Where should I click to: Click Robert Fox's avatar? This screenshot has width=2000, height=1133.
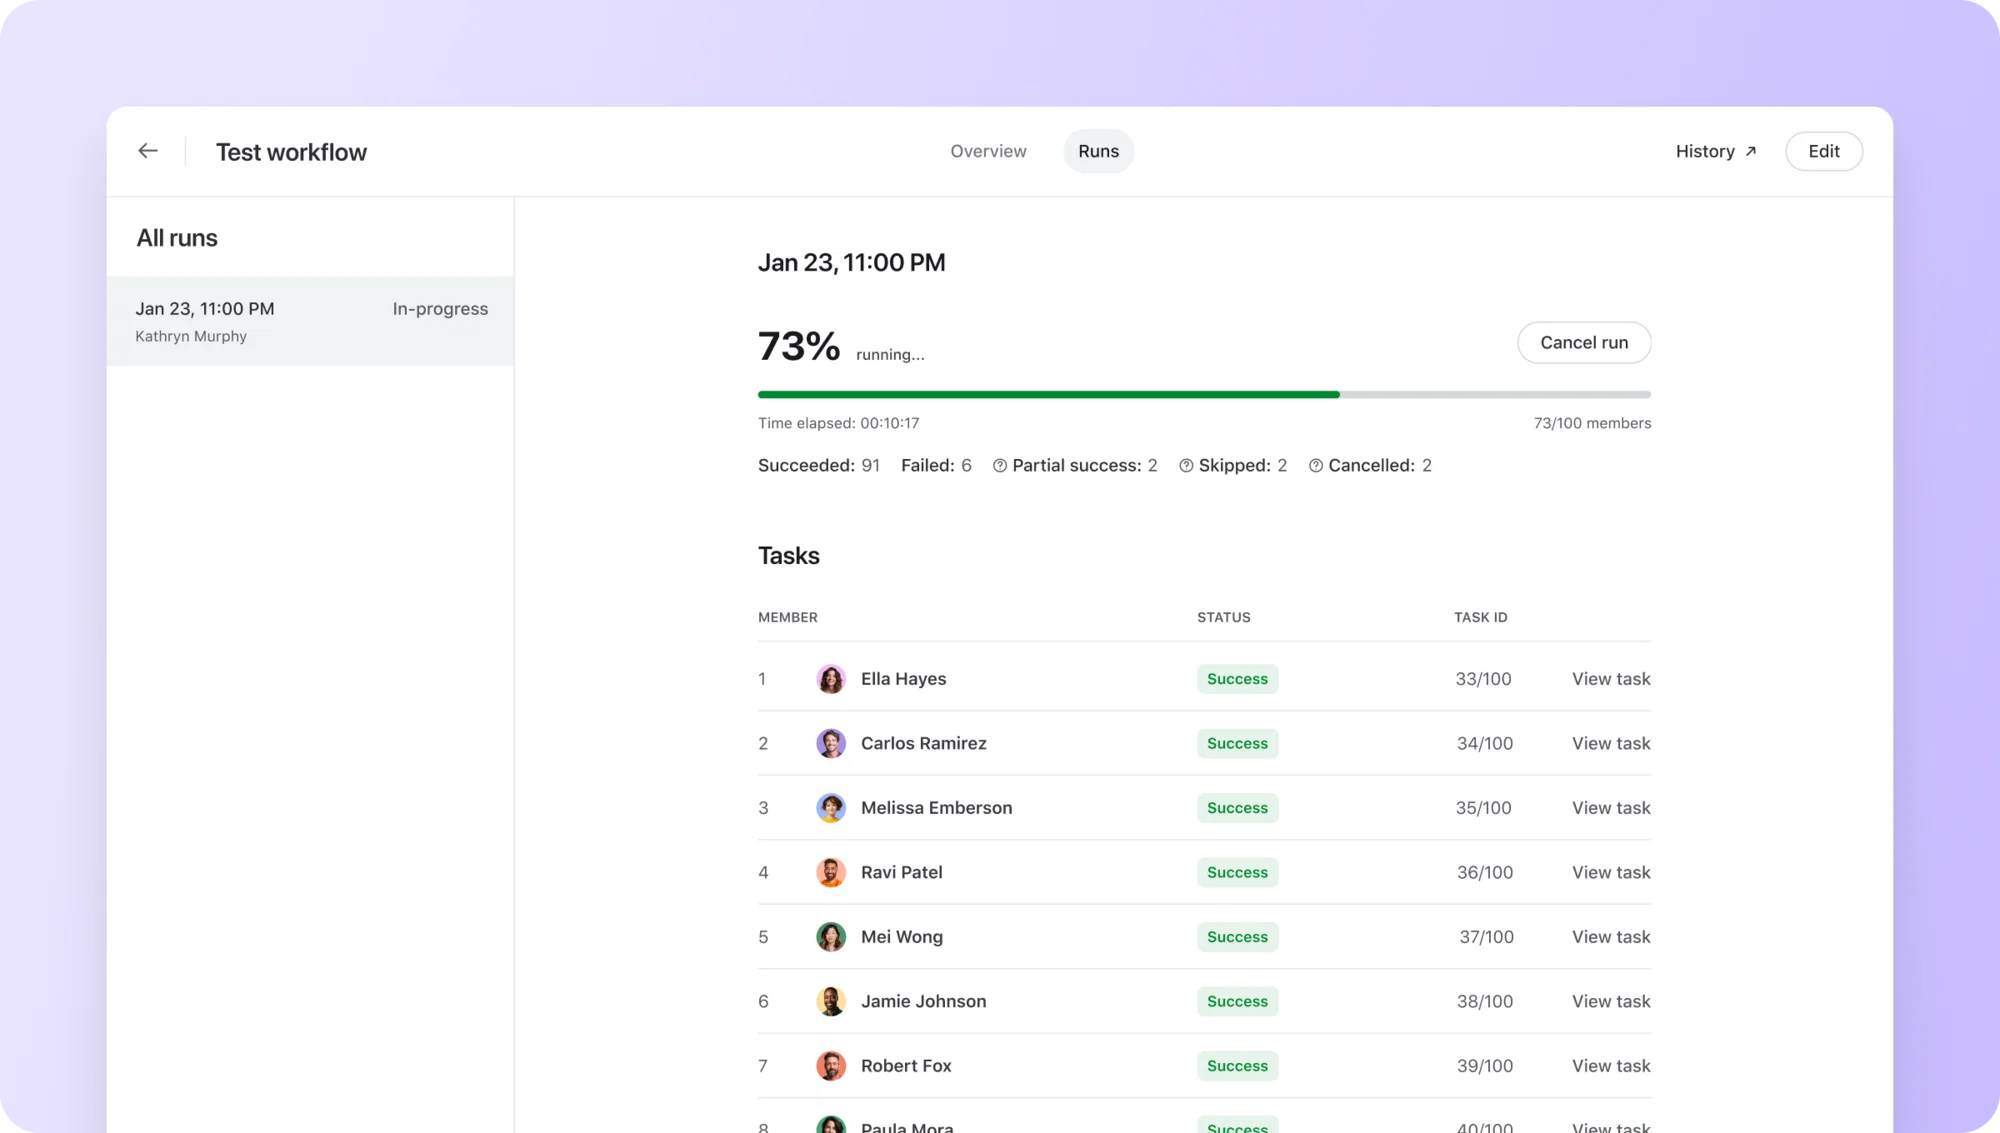(x=831, y=1066)
